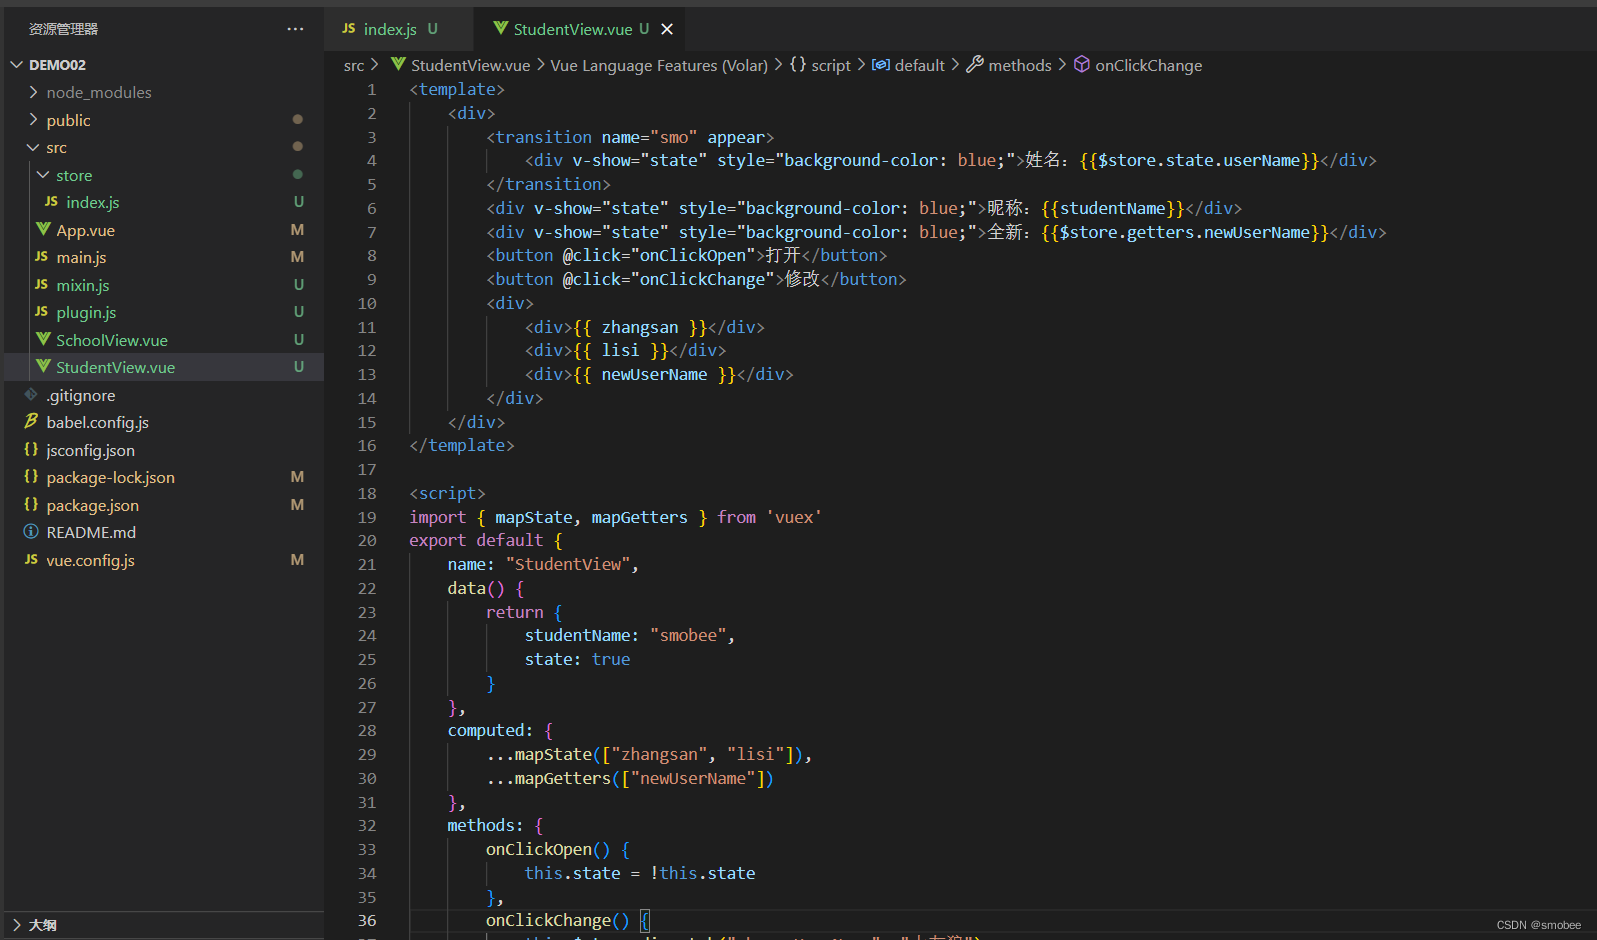Click the braces icon beside jsconfig.json
1597x940 pixels.
point(31,449)
